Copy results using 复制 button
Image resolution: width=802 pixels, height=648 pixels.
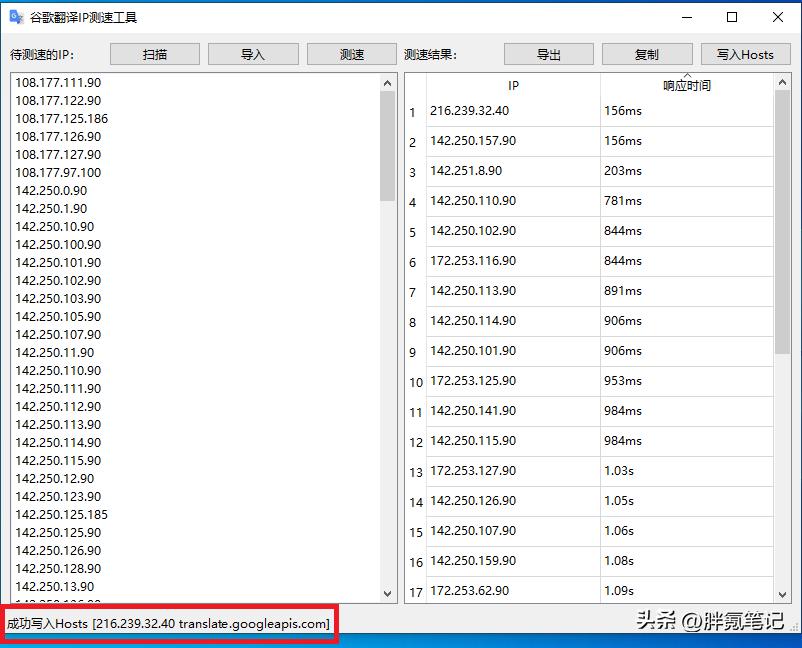[647, 54]
